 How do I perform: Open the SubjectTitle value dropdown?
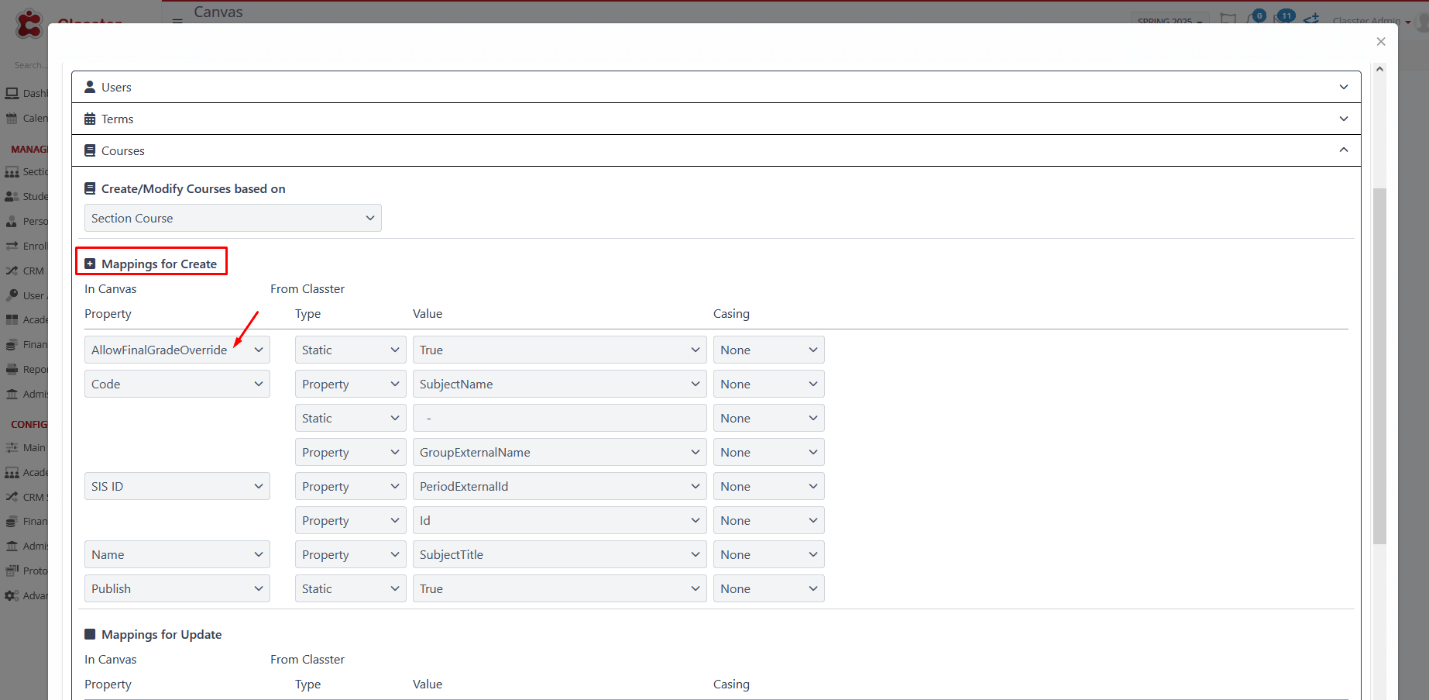560,555
